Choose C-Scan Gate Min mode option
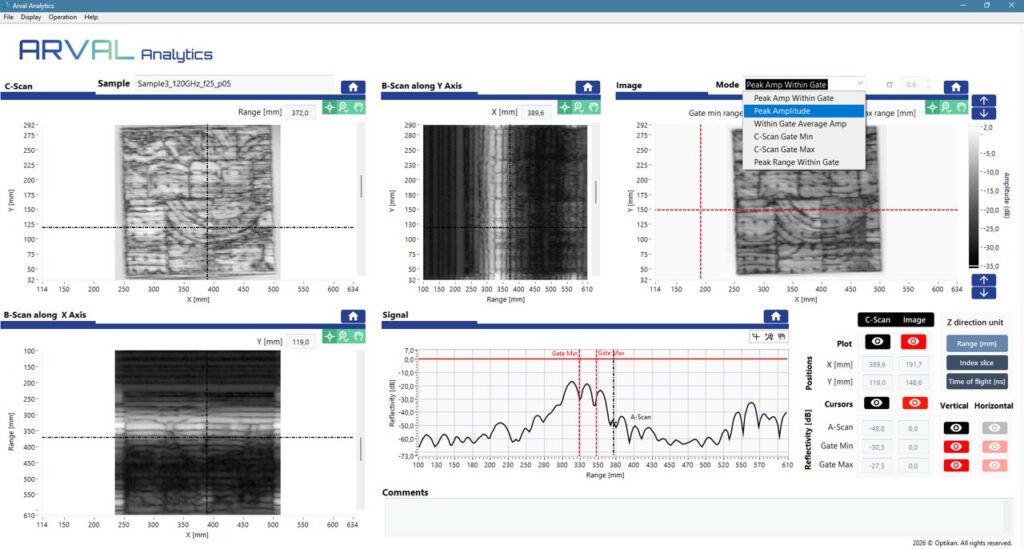The image size is (1024, 549). tap(804, 136)
